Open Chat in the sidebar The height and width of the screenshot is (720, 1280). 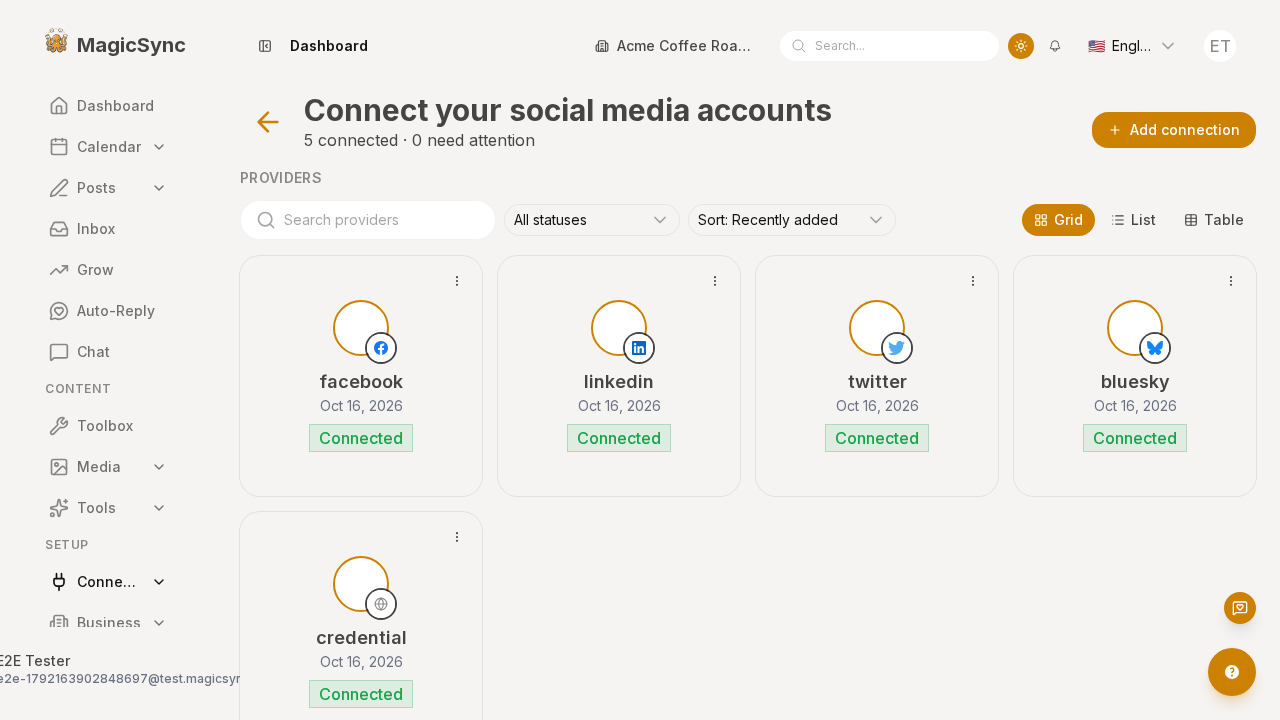108,352
